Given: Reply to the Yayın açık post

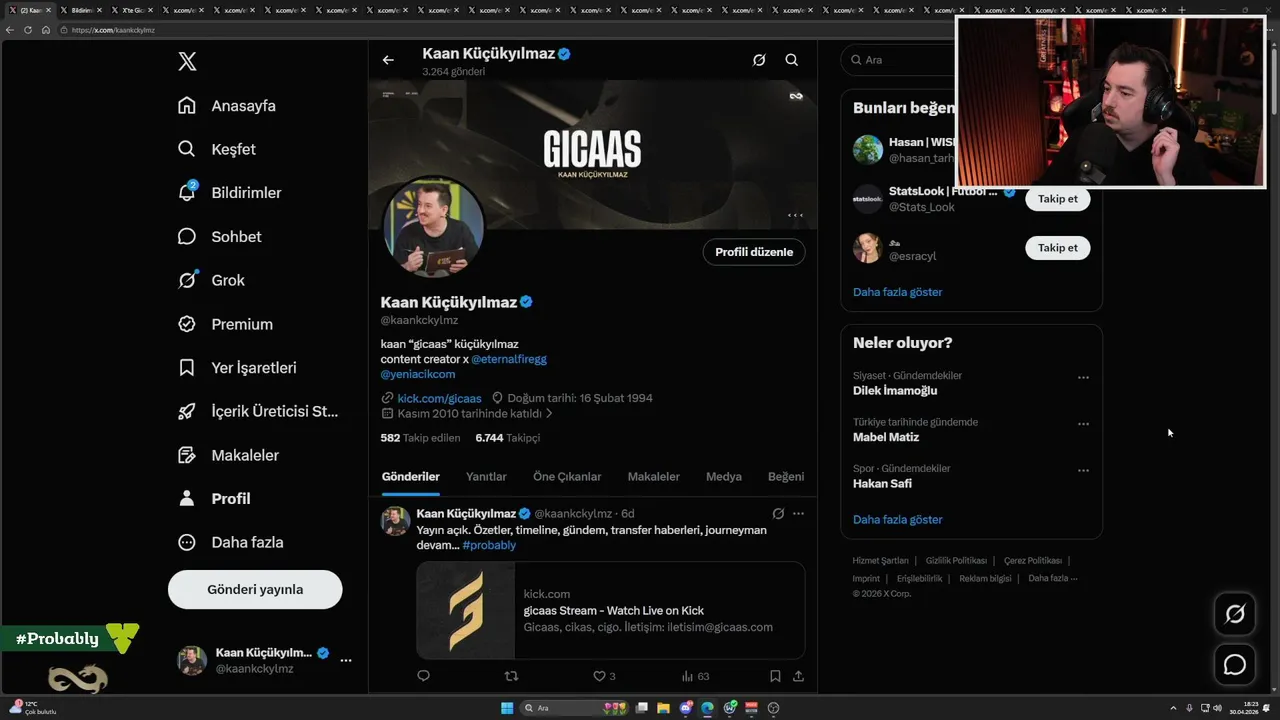Looking at the screenshot, I should [423, 676].
